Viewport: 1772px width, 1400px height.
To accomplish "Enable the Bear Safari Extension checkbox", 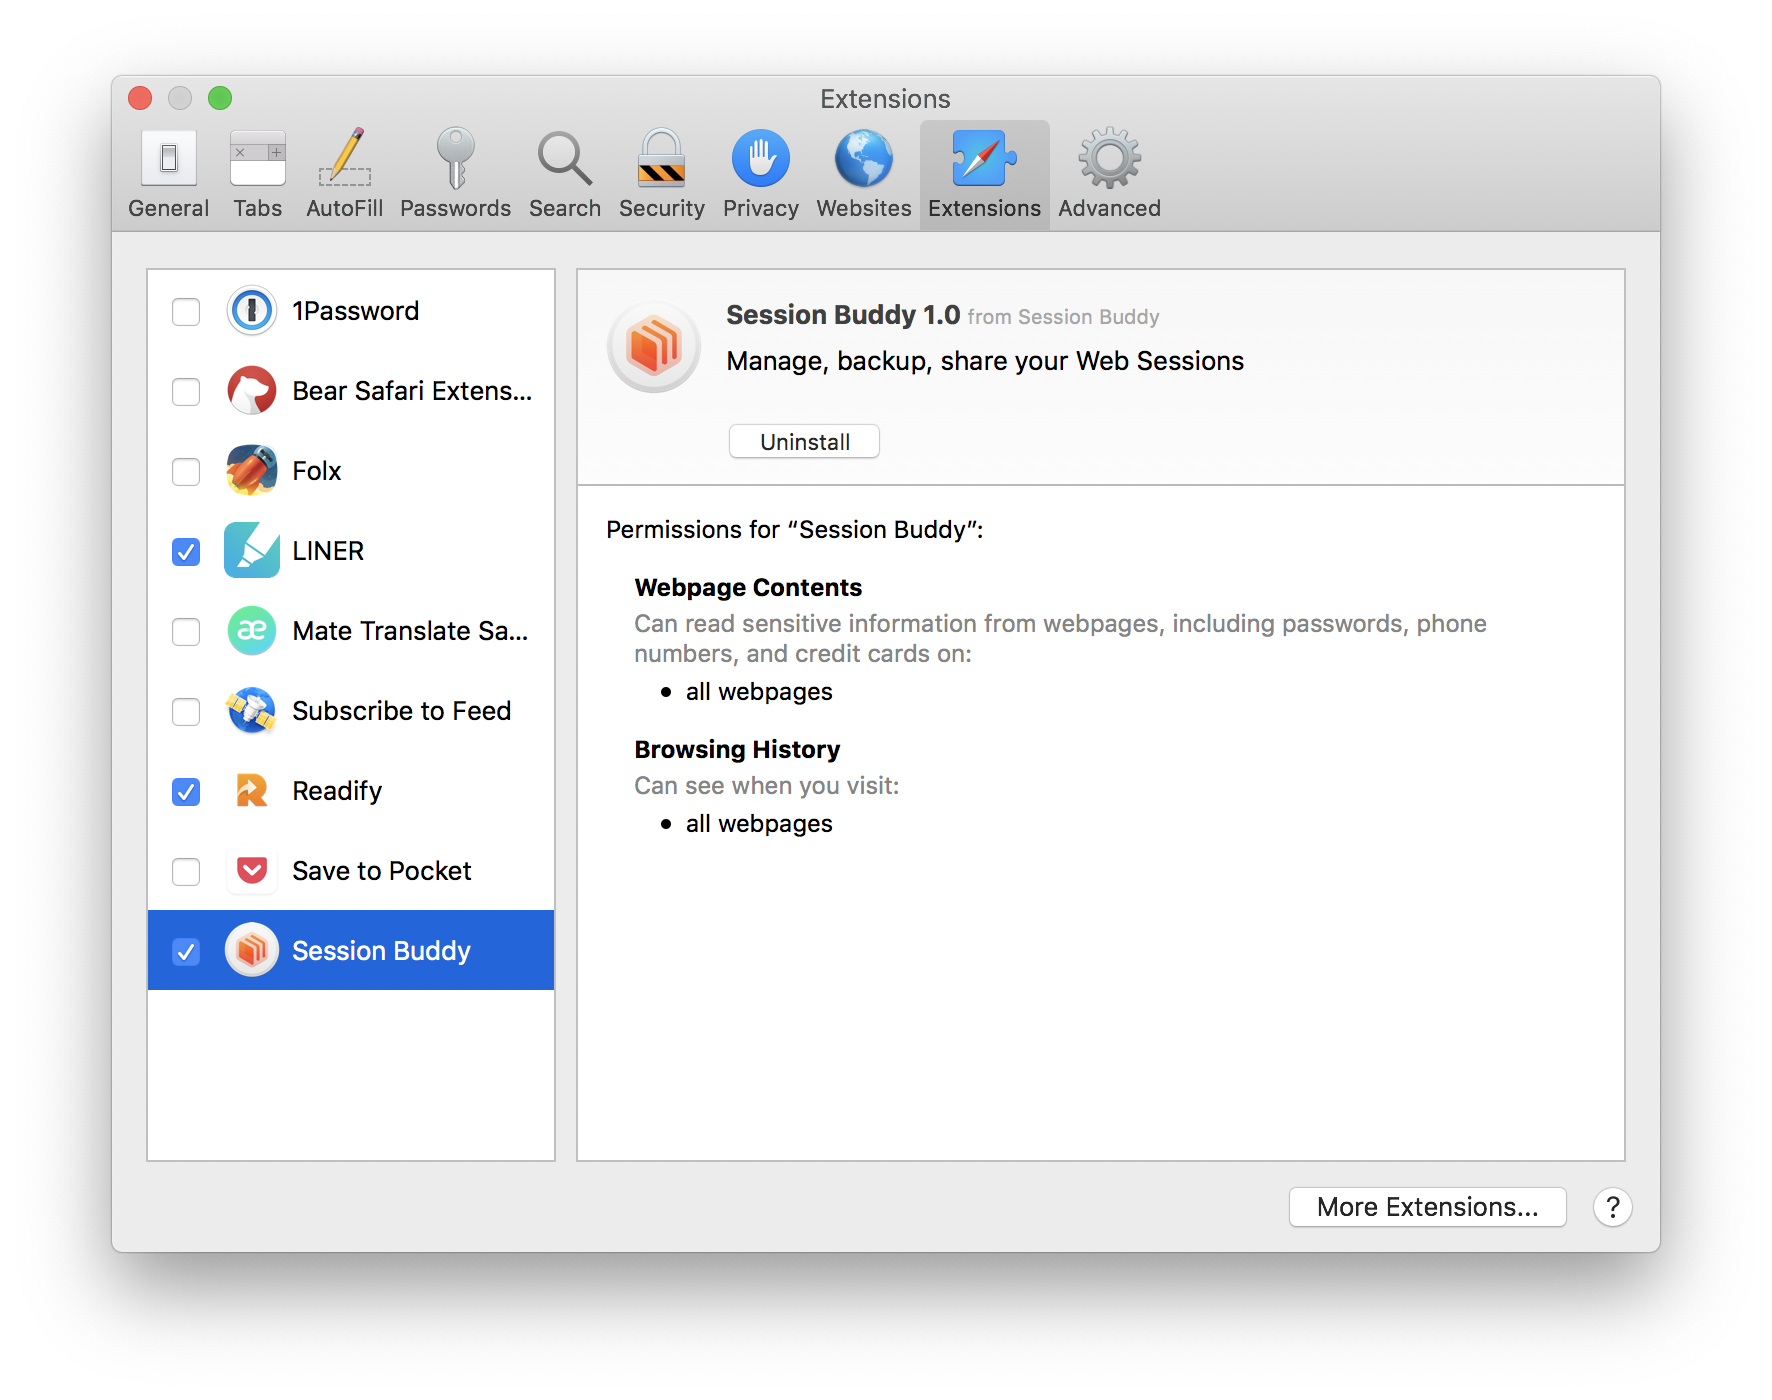I will pyautogui.click(x=186, y=392).
